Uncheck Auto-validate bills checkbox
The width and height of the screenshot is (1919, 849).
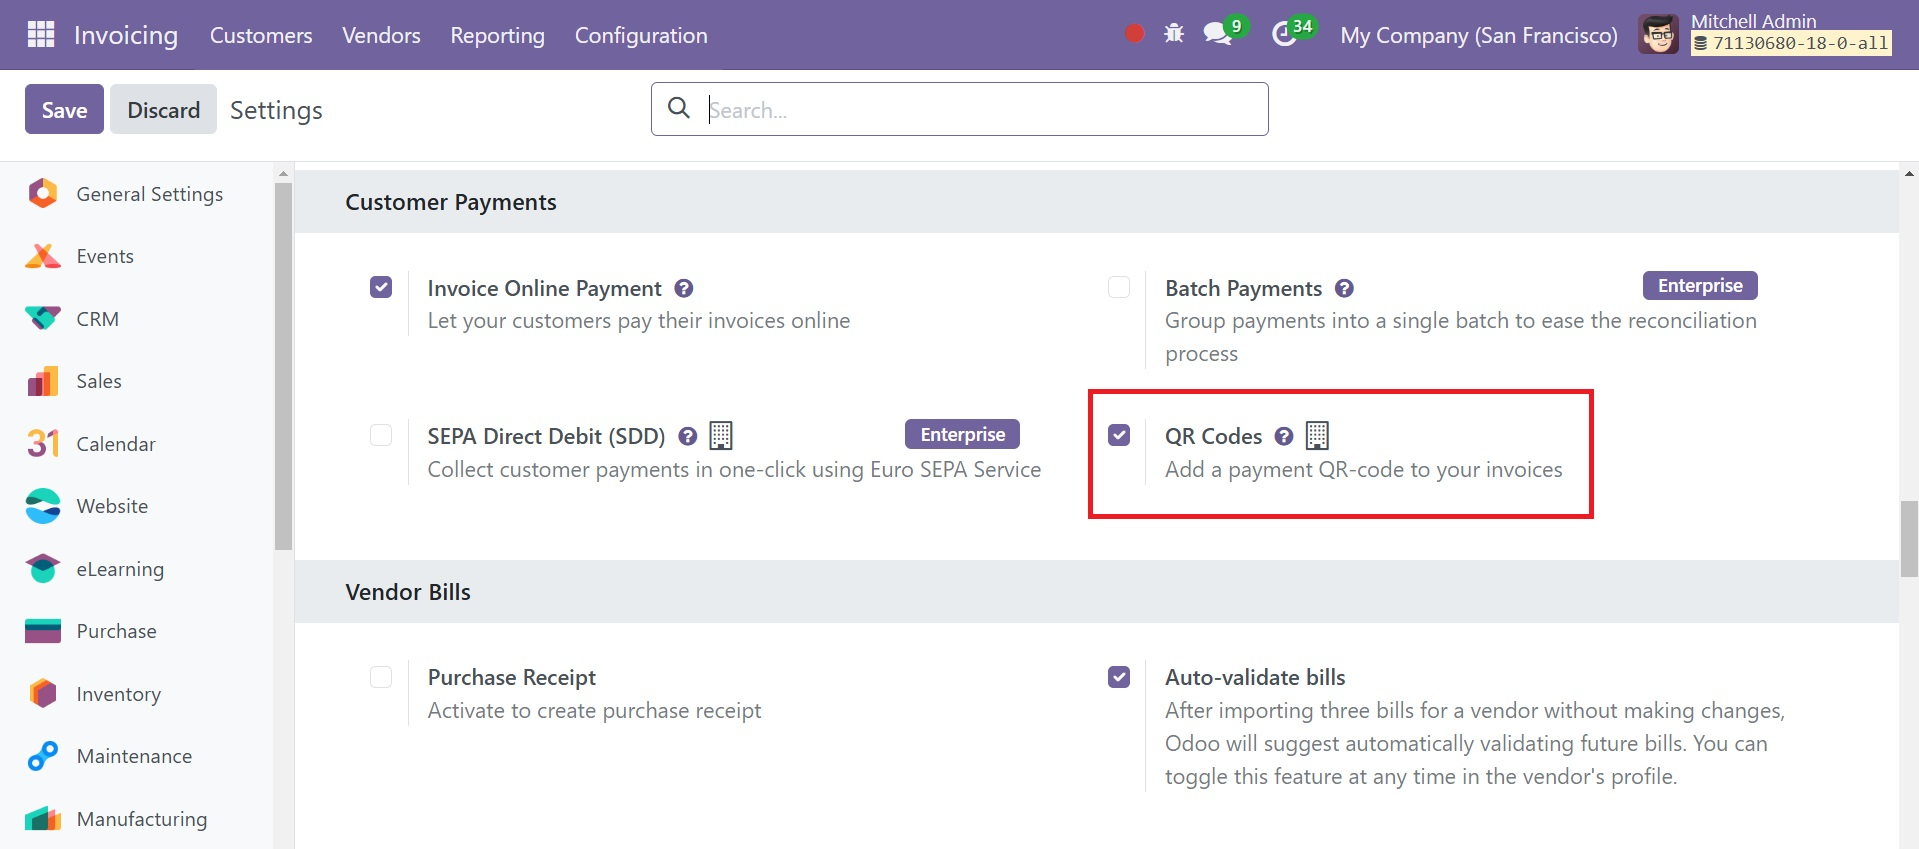tap(1119, 677)
